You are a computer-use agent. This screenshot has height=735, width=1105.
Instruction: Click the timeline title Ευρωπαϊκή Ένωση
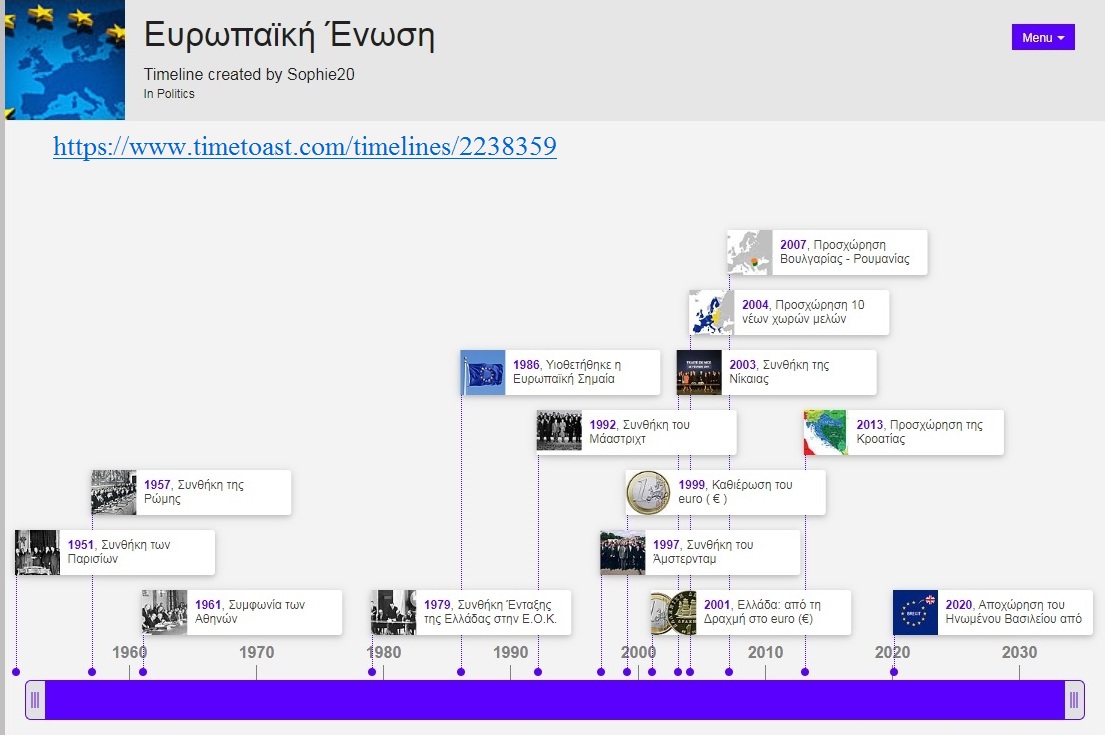tap(289, 35)
